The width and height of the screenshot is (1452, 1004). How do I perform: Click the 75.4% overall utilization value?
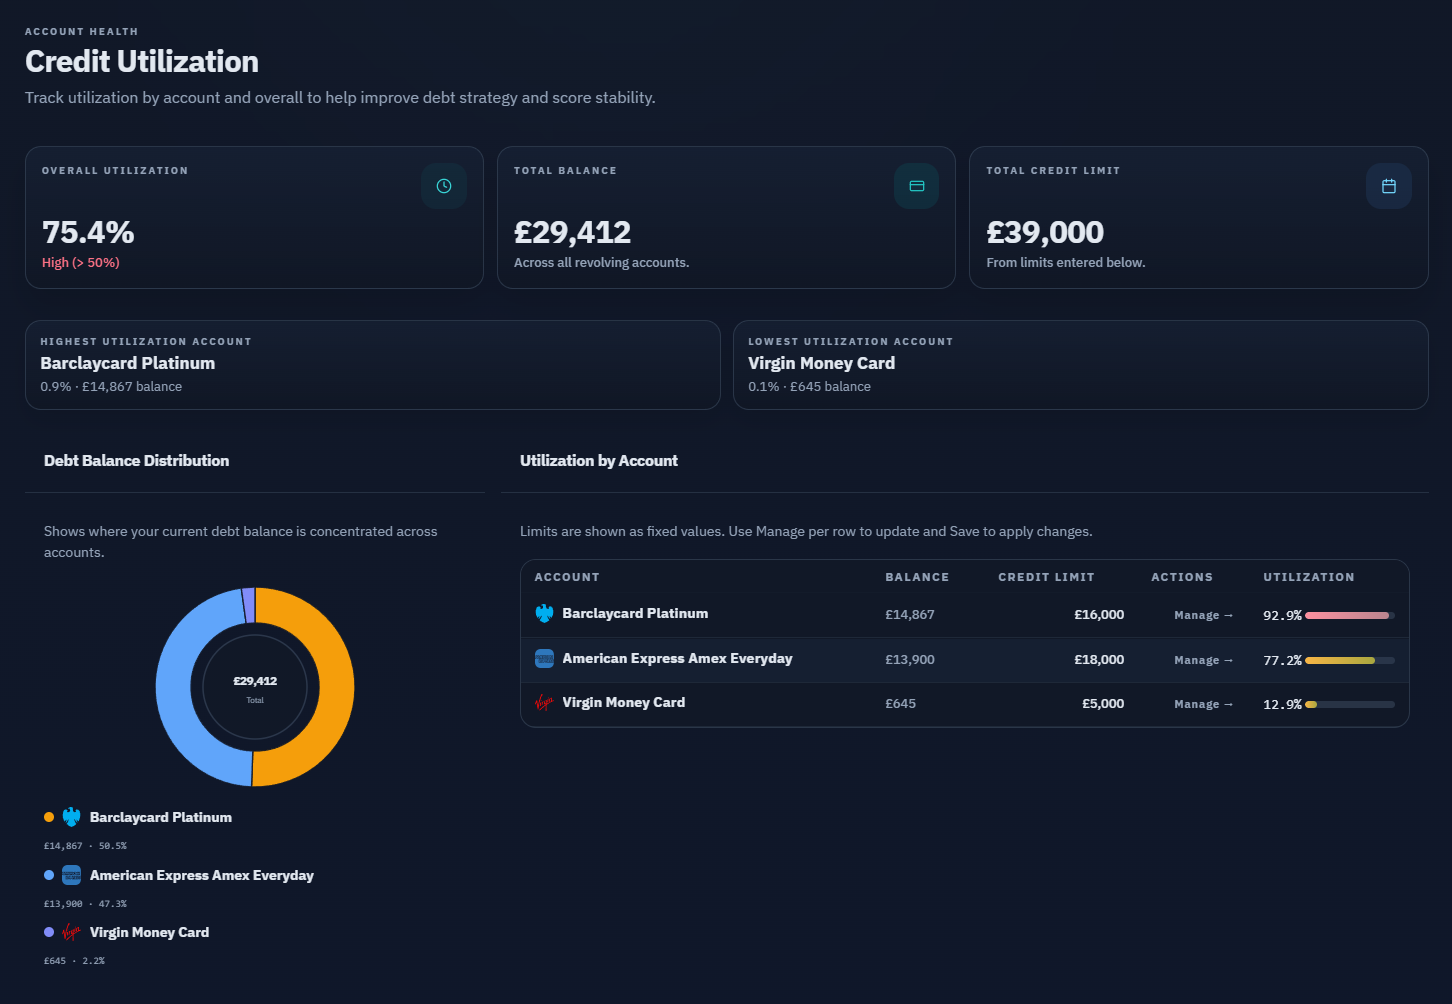coord(88,232)
